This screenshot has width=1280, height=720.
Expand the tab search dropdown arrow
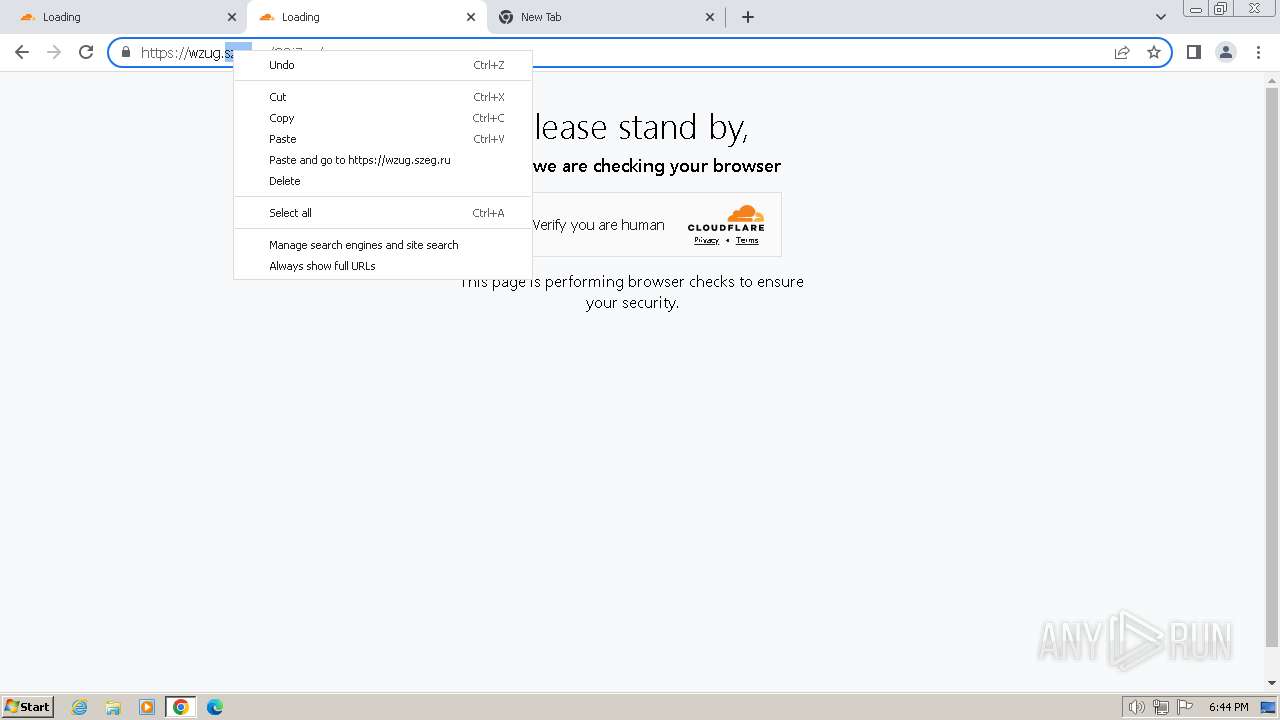pos(1161,17)
